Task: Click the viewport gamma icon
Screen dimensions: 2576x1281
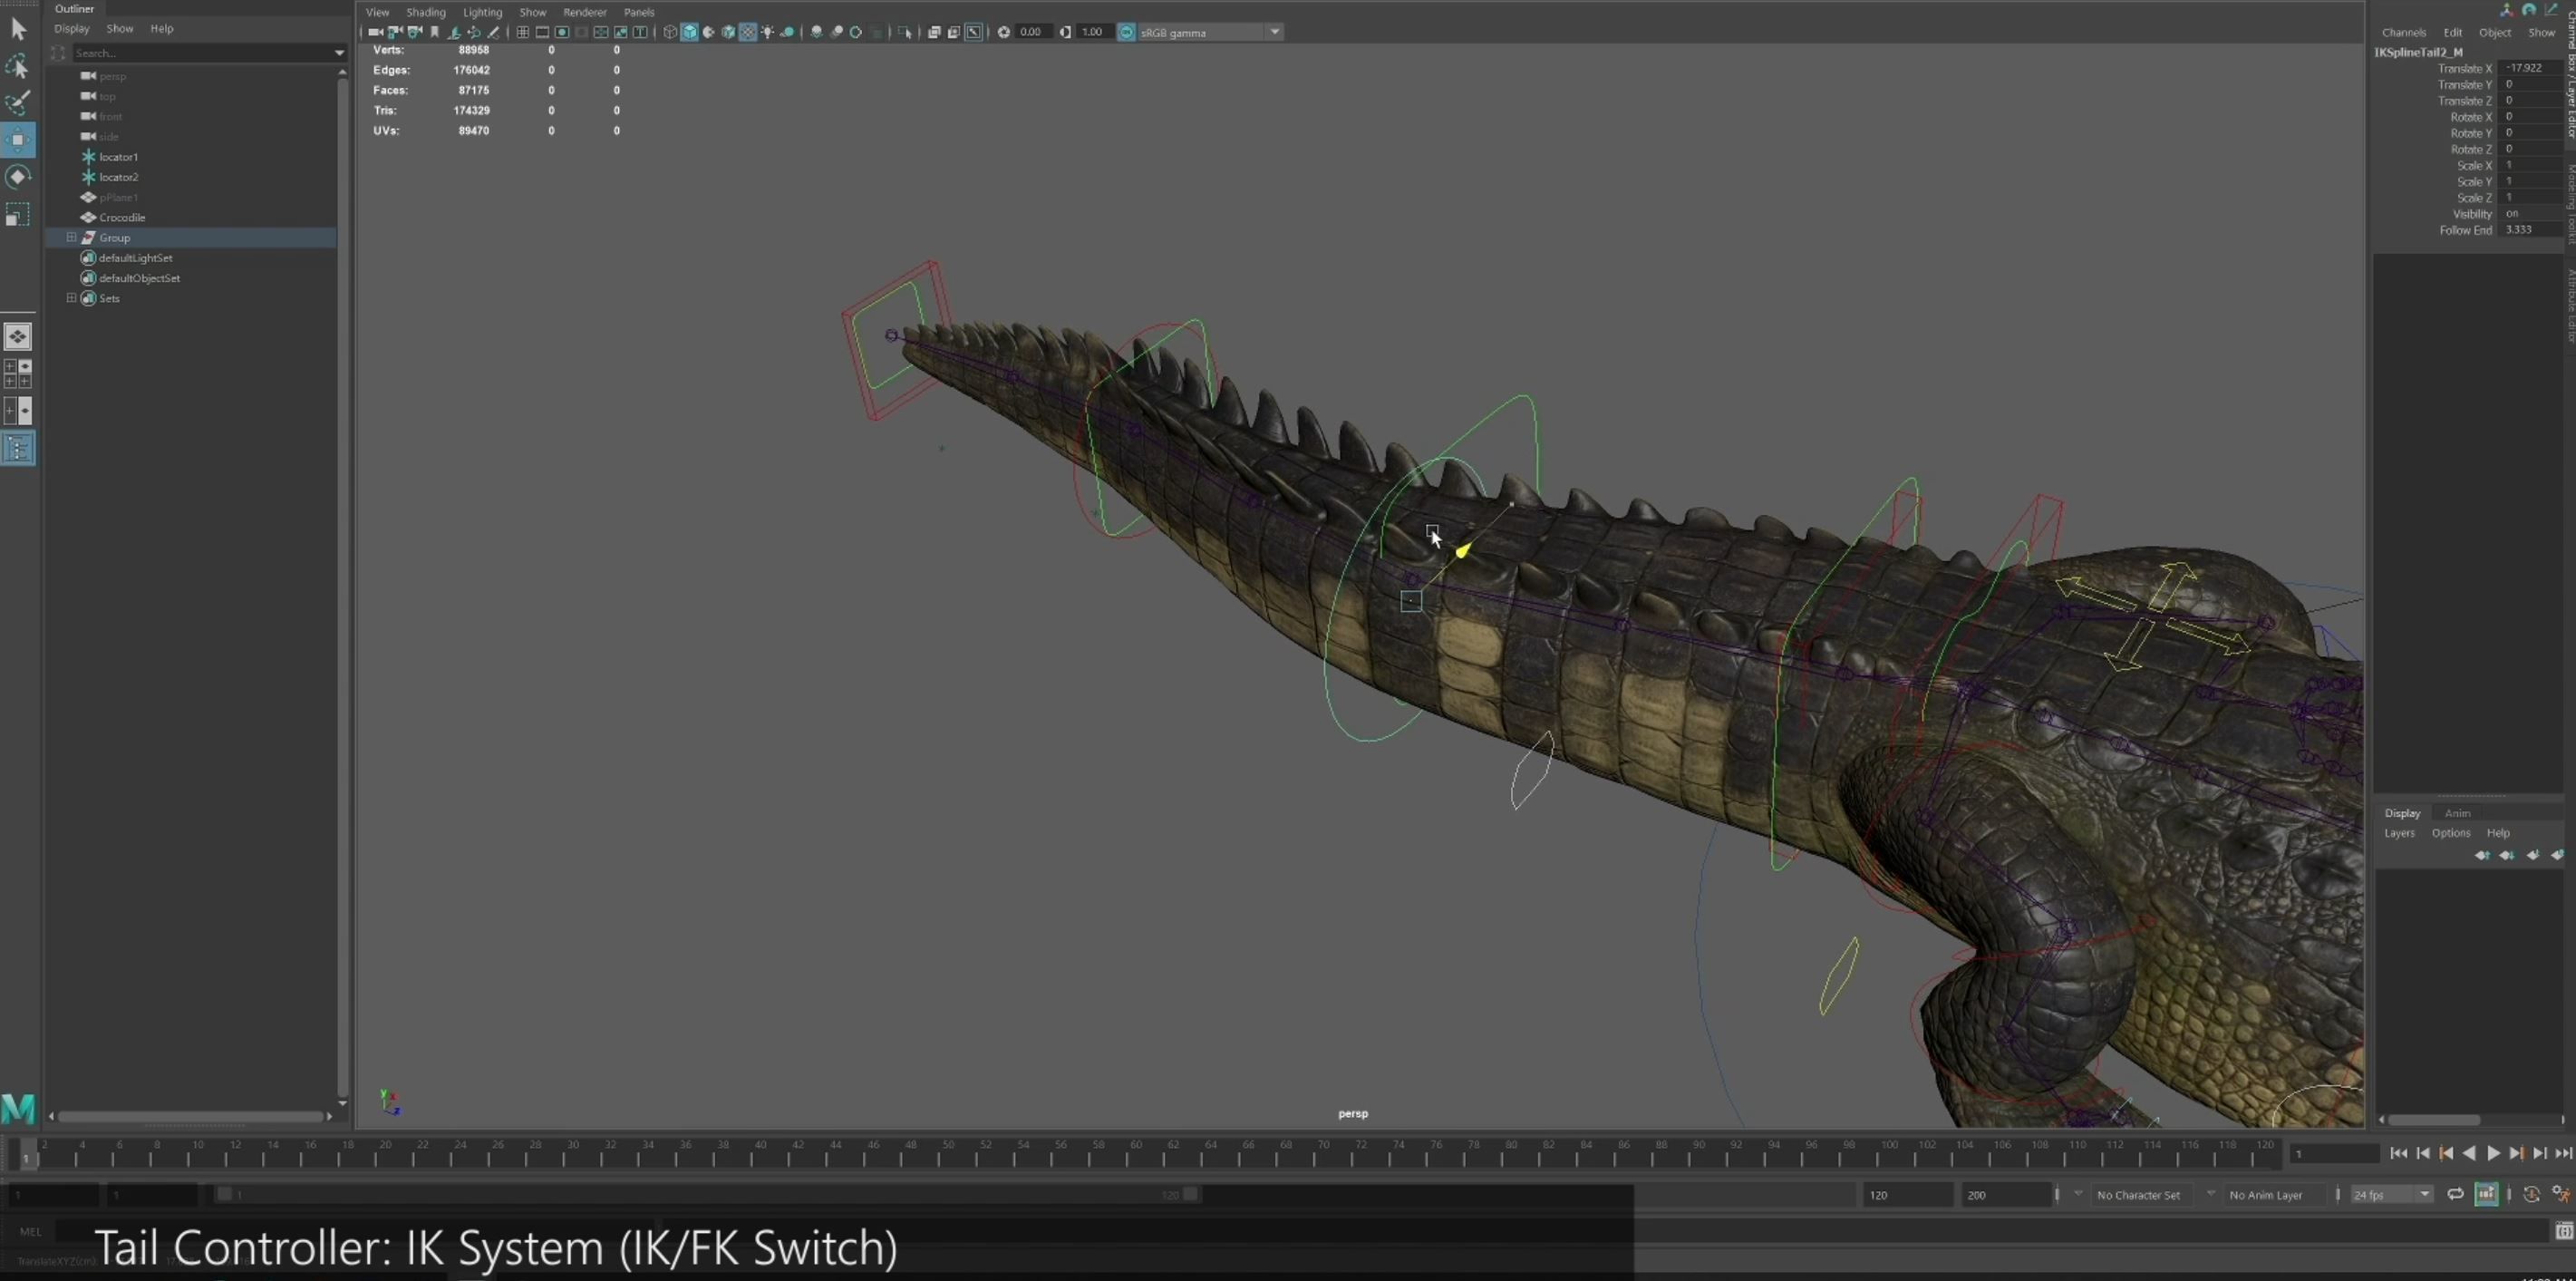Action: click(x=1066, y=32)
